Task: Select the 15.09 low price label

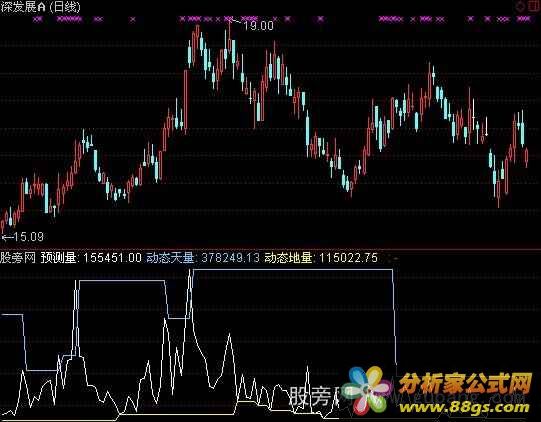Action: pyautogui.click(x=29, y=237)
